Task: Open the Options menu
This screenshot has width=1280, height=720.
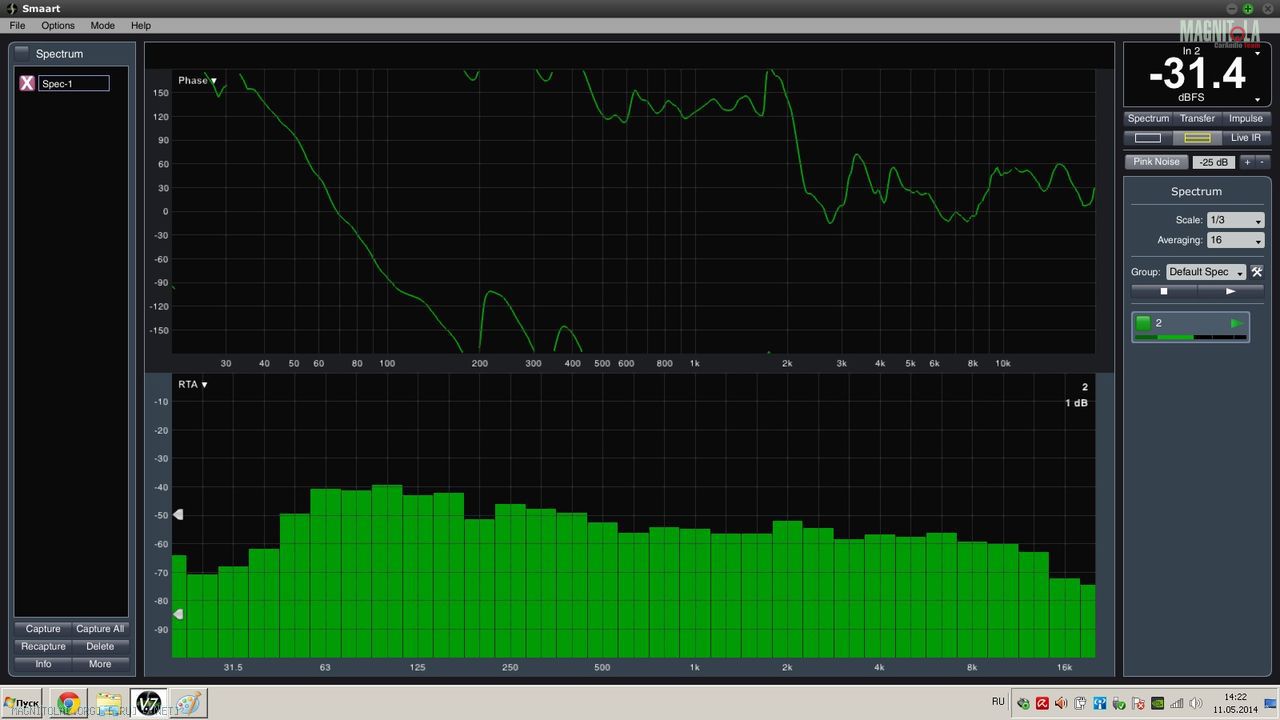Action: (x=58, y=25)
